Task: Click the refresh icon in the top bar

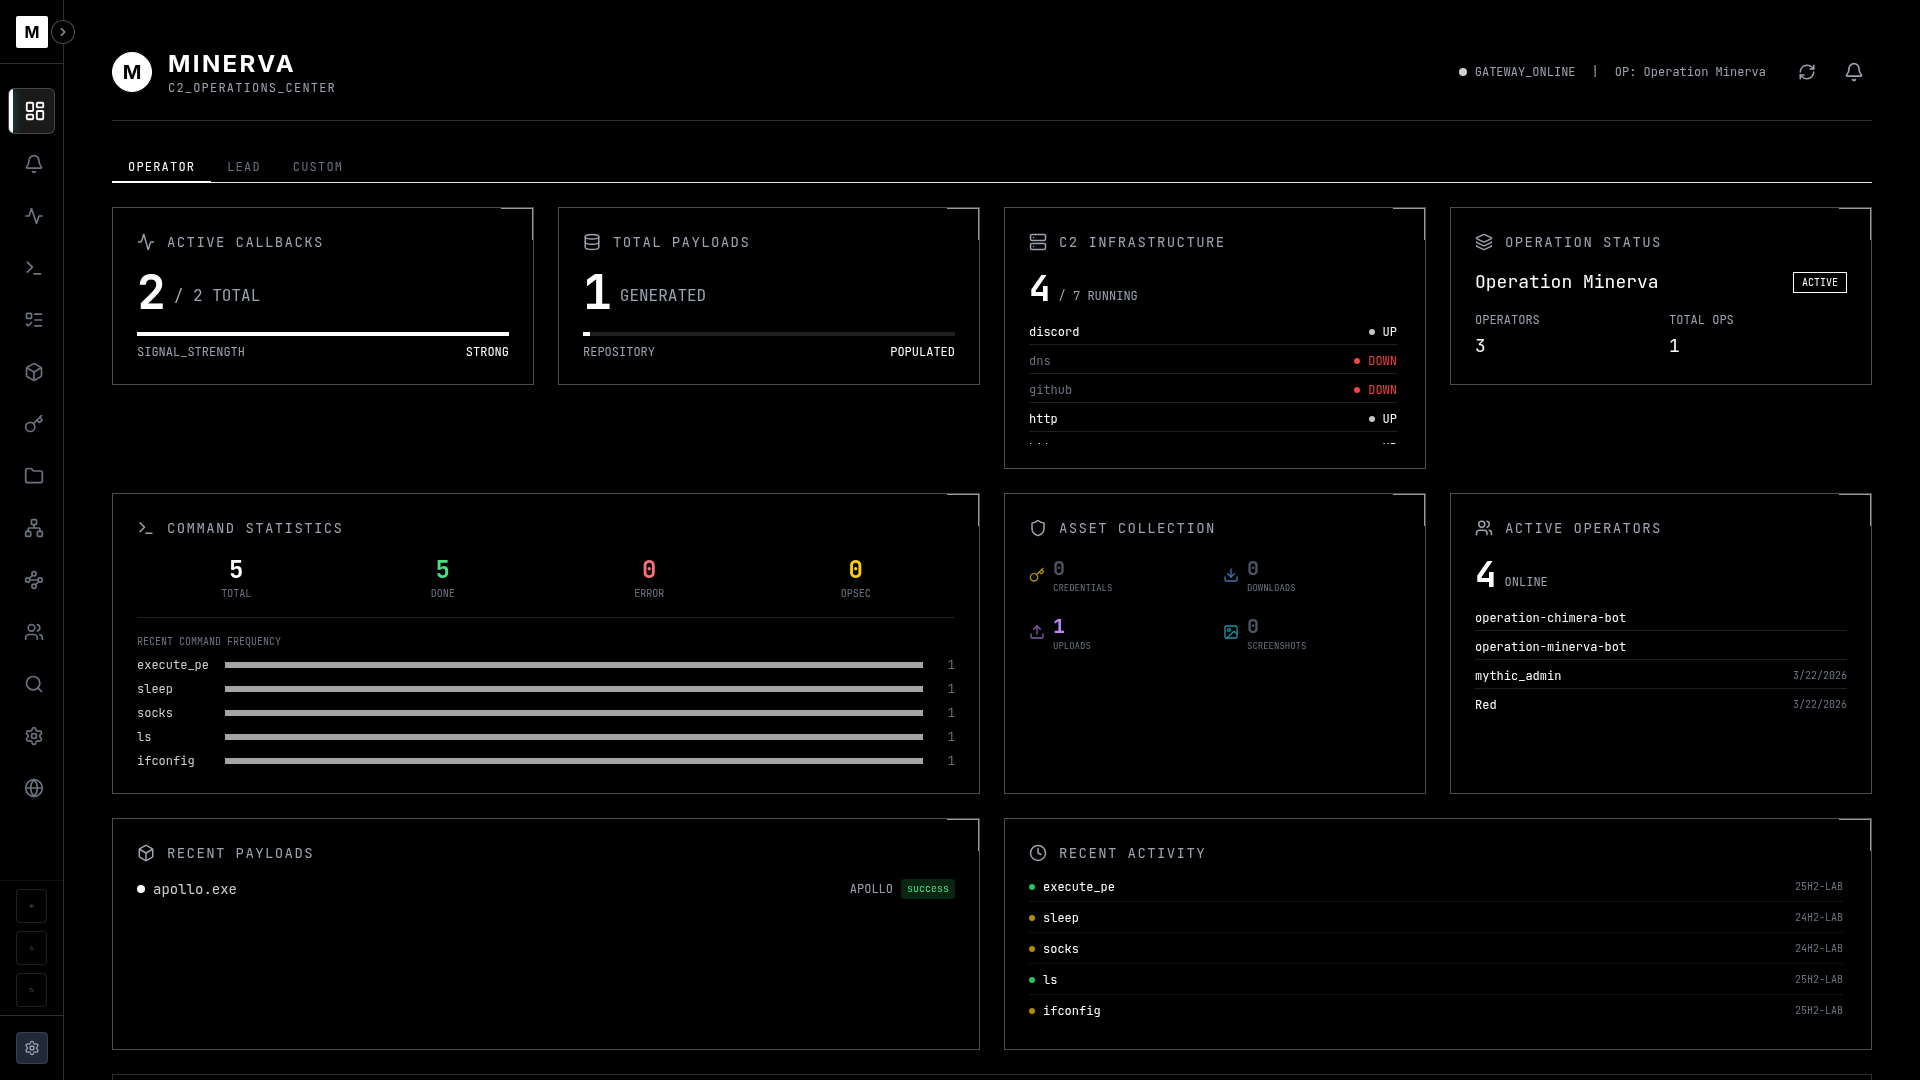Action: click(x=1807, y=72)
